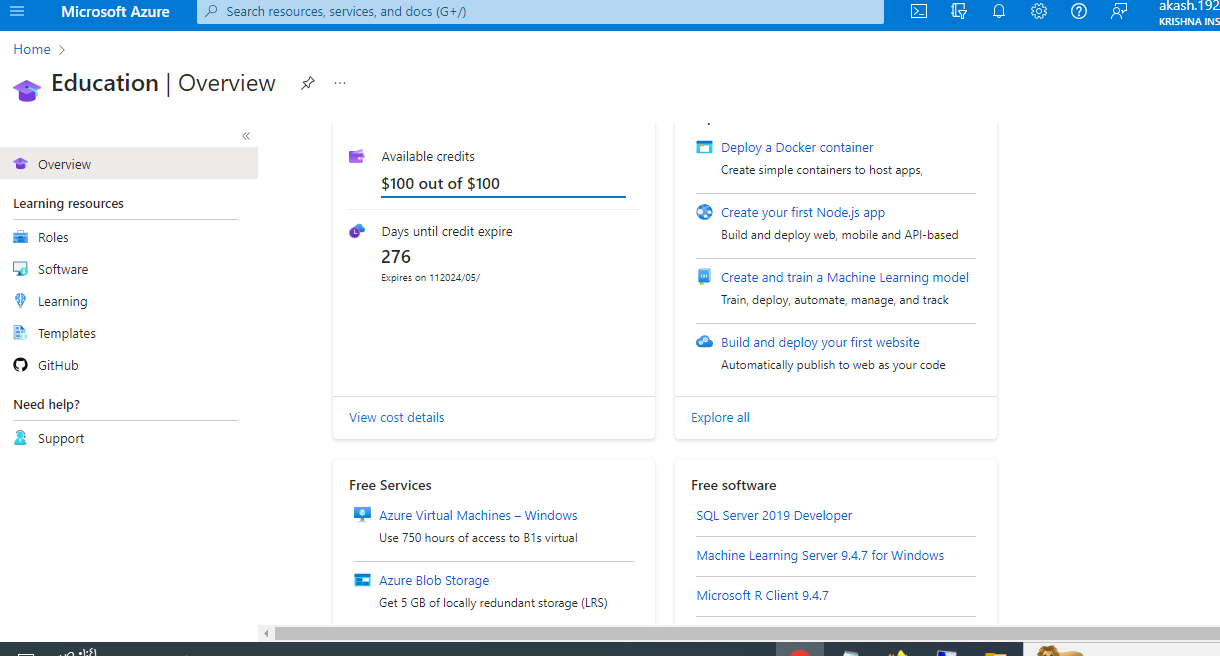1220x656 pixels.
Task: Click the first website cloud icon
Action: click(704, 342)
